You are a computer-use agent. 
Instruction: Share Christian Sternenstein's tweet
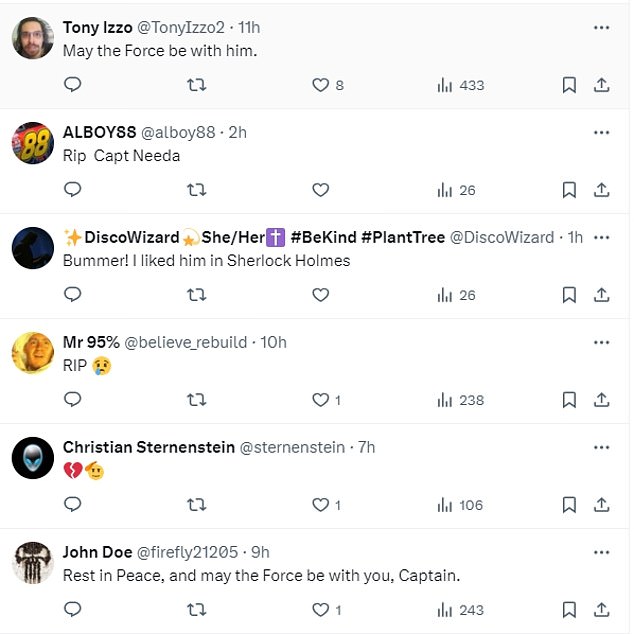(602, 505)
